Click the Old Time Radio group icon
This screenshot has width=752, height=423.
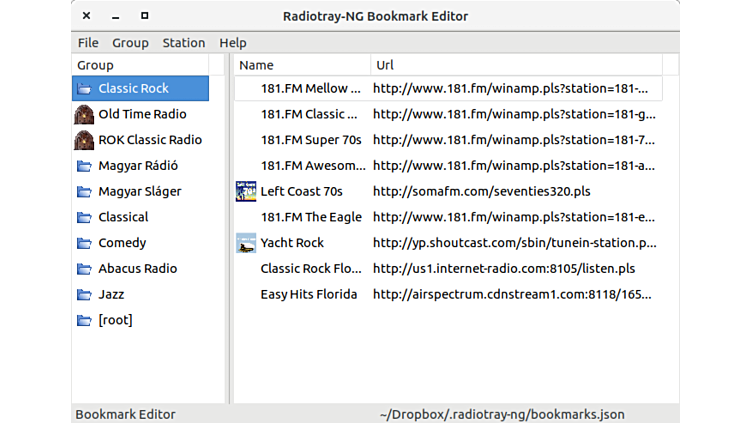85,114
